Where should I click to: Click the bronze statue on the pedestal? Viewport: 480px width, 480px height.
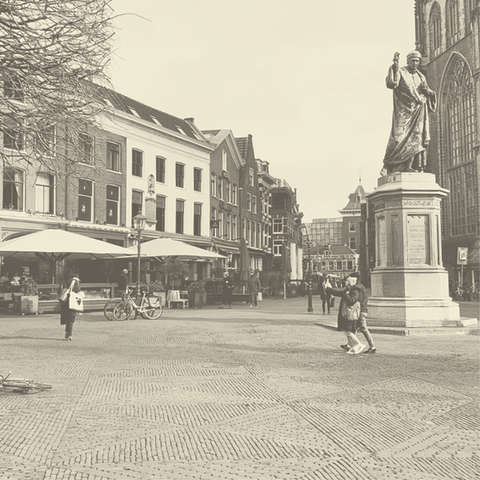(409, 113)
